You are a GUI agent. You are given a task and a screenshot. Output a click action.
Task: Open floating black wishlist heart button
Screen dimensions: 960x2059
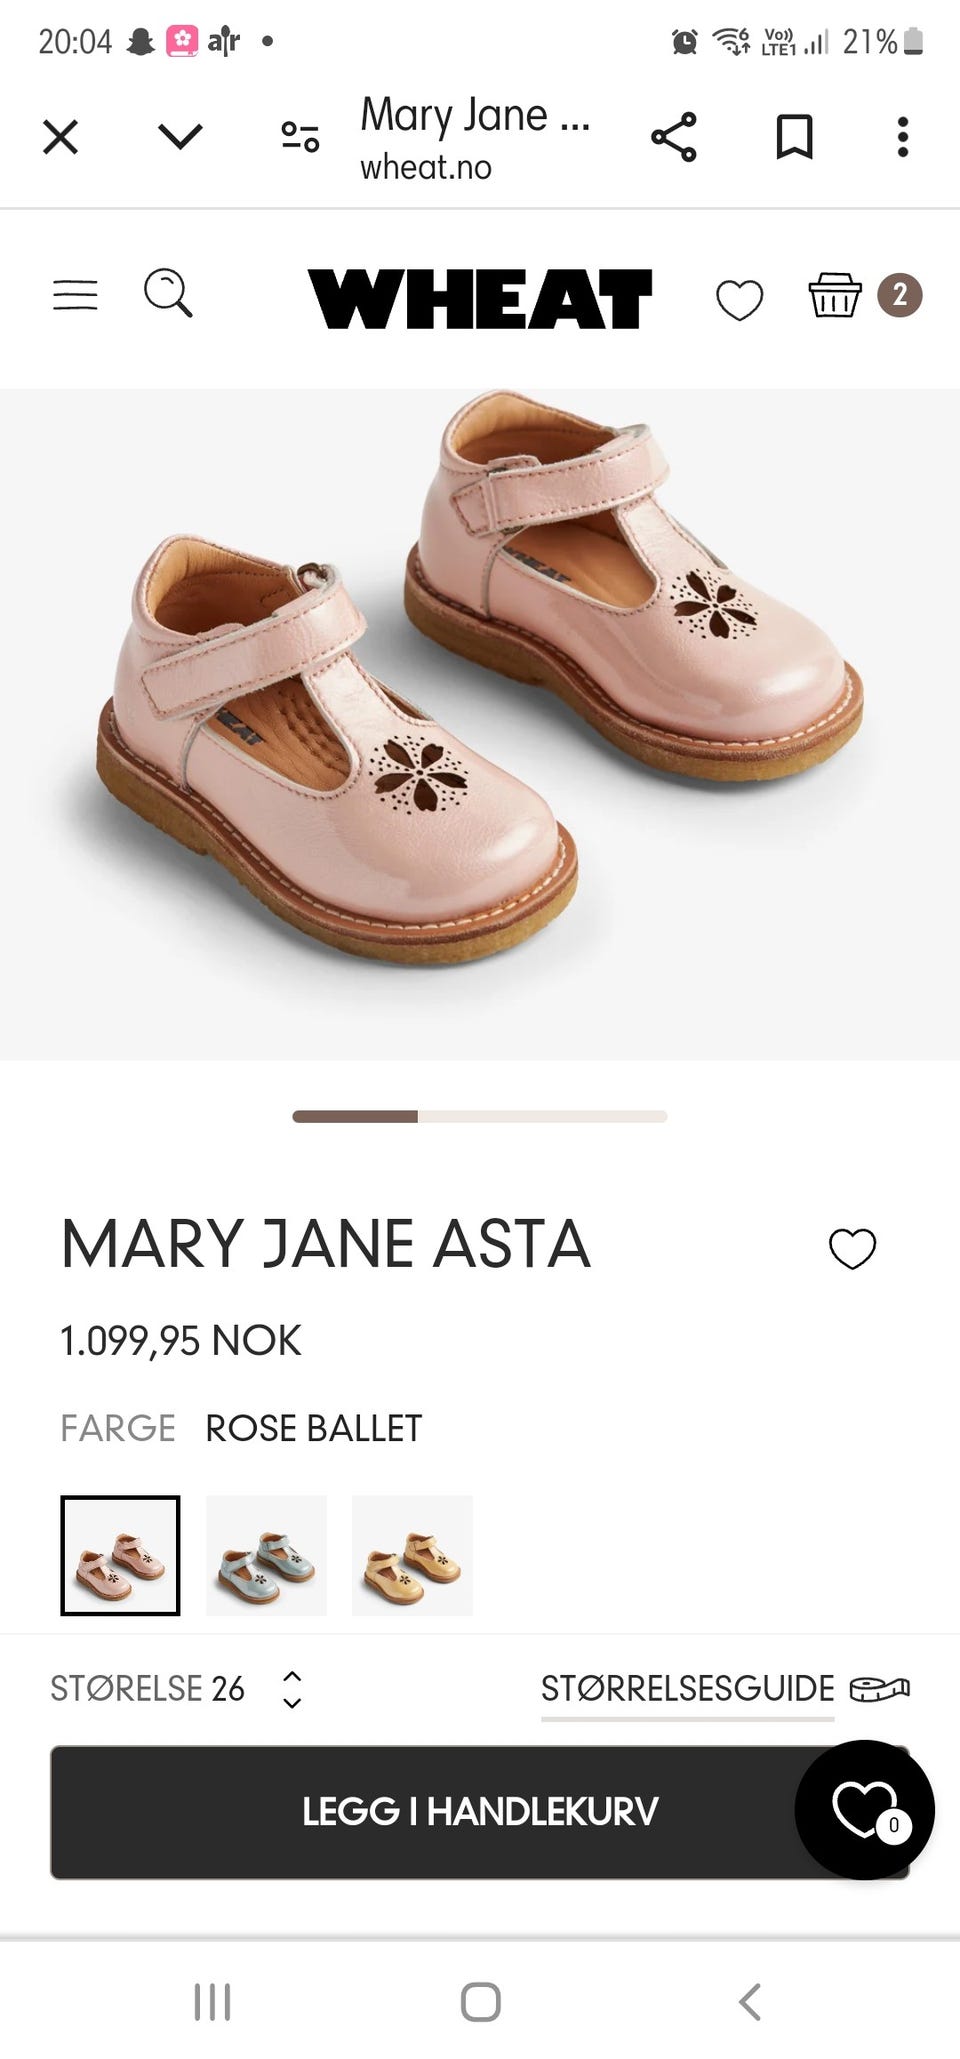click(x=865, y=1810)
